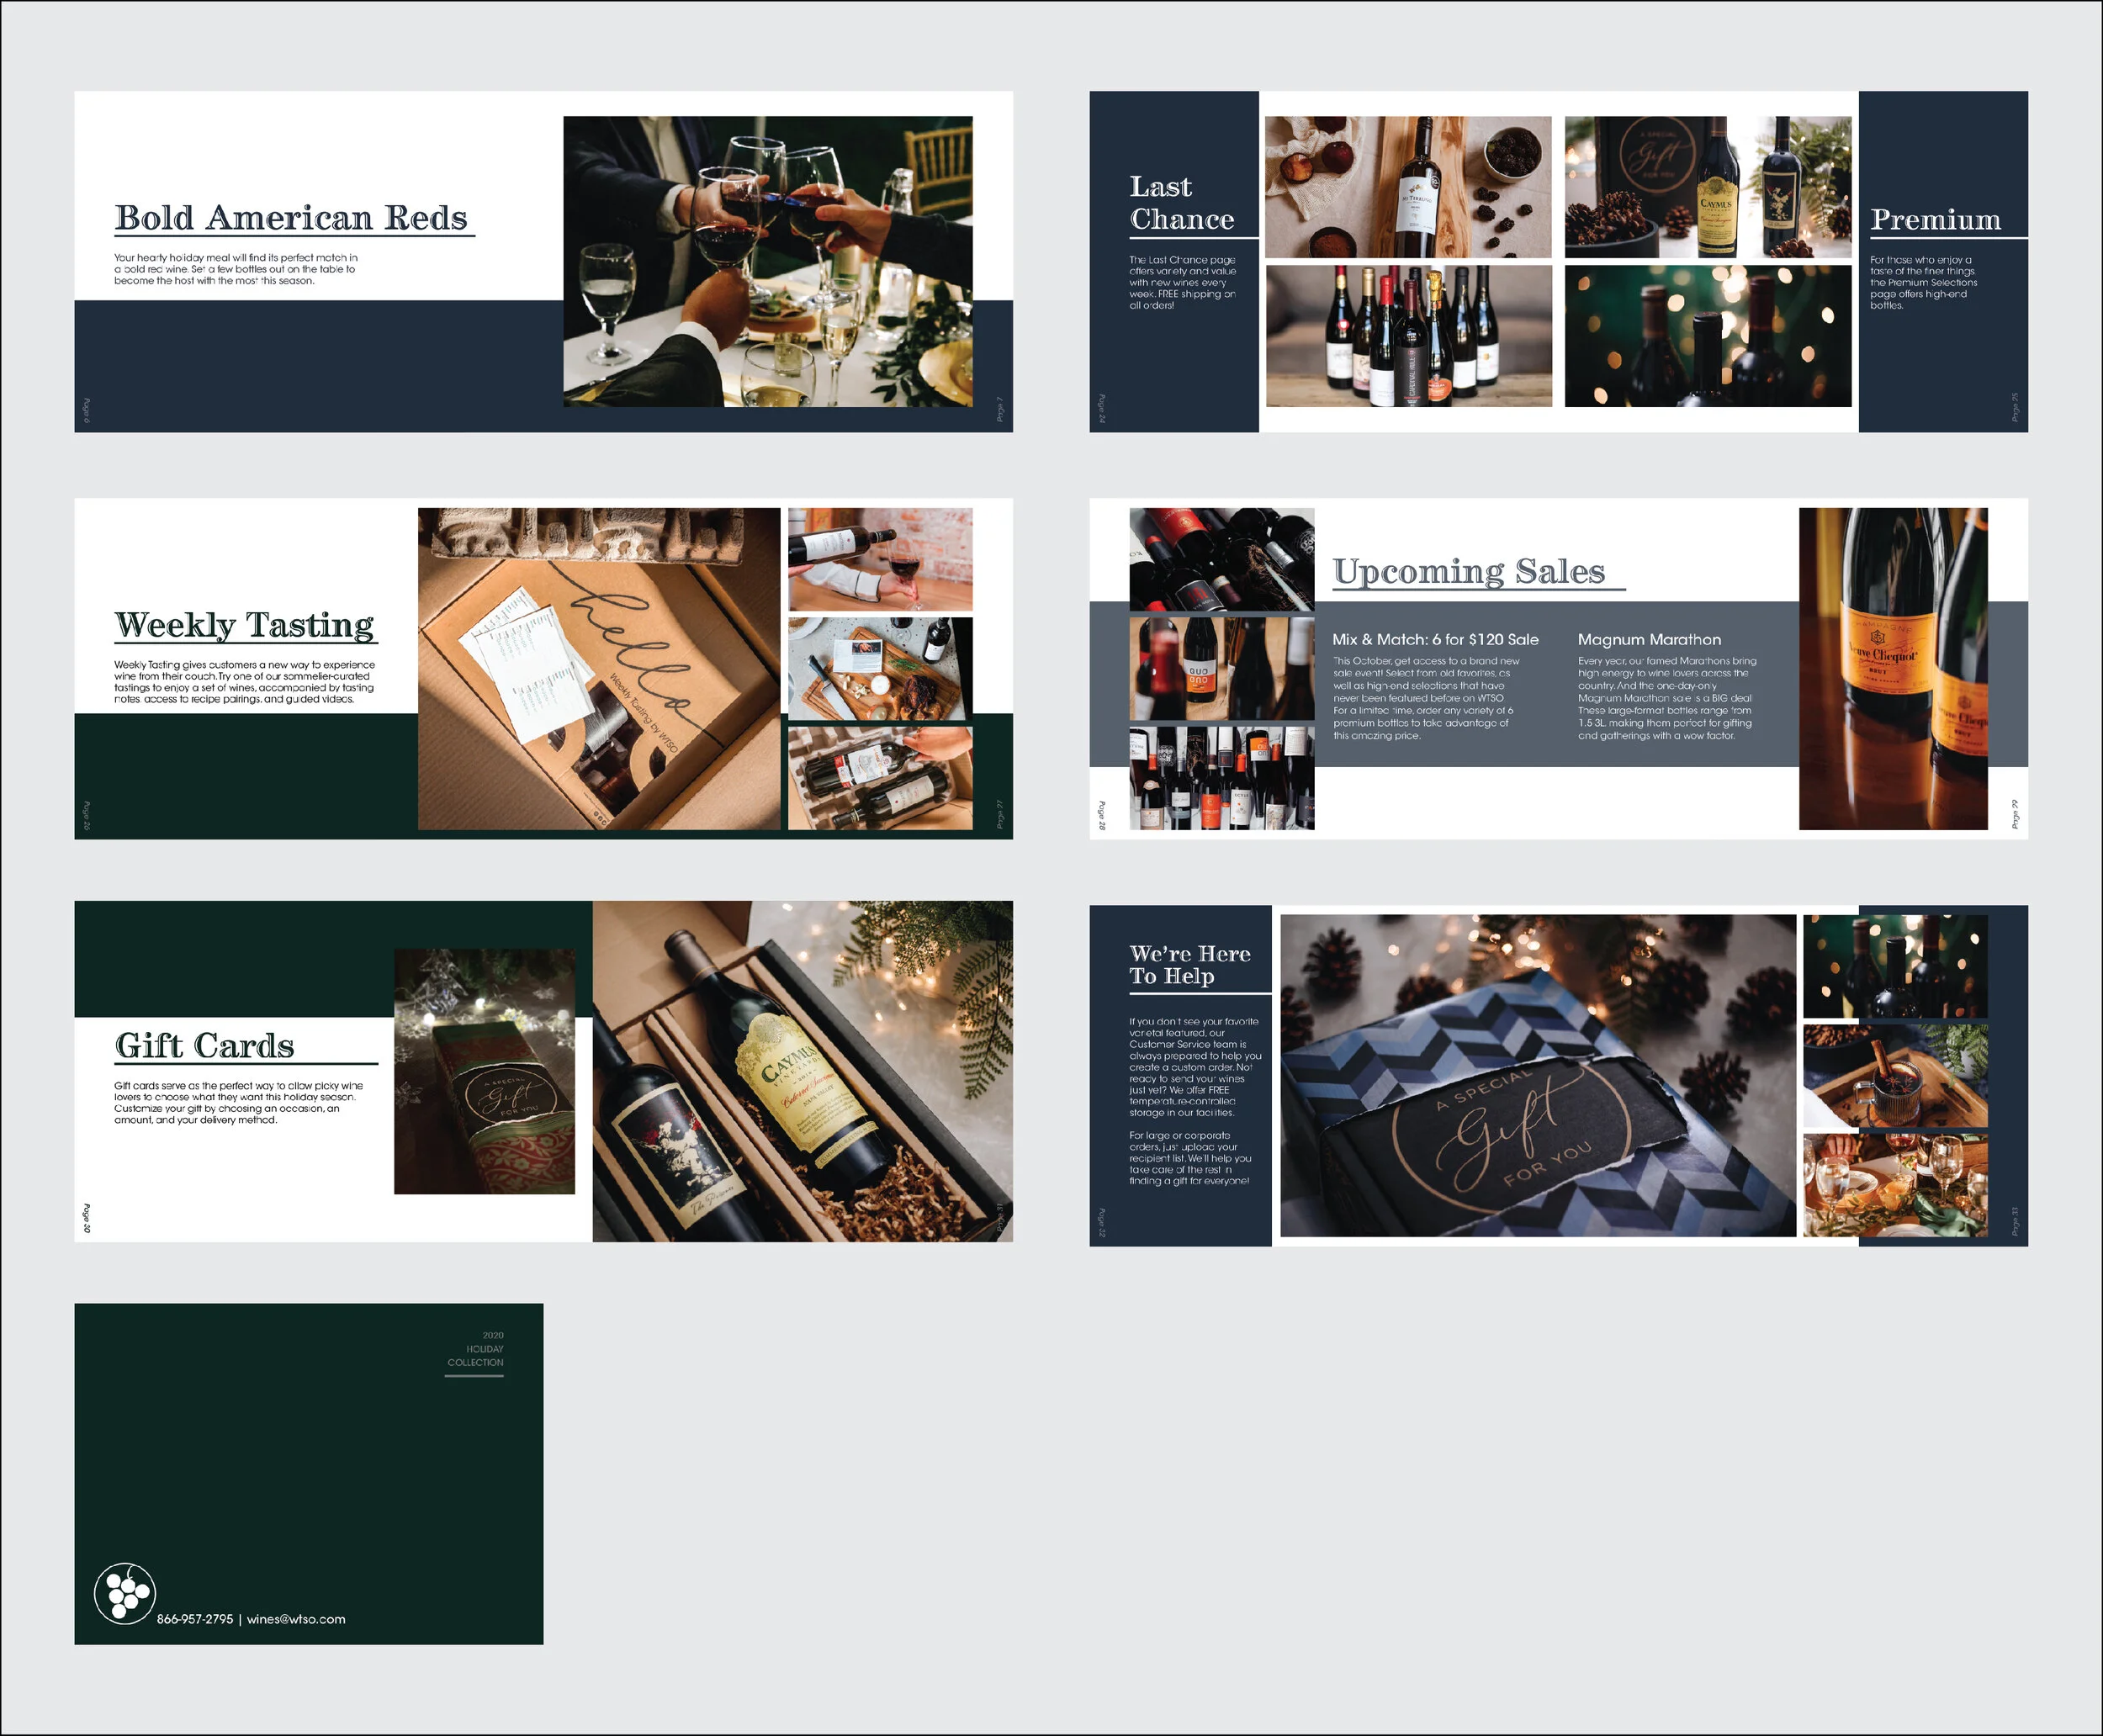
Task: Select the Mix & Match sale subheading
Action: tap(1435, 640)
